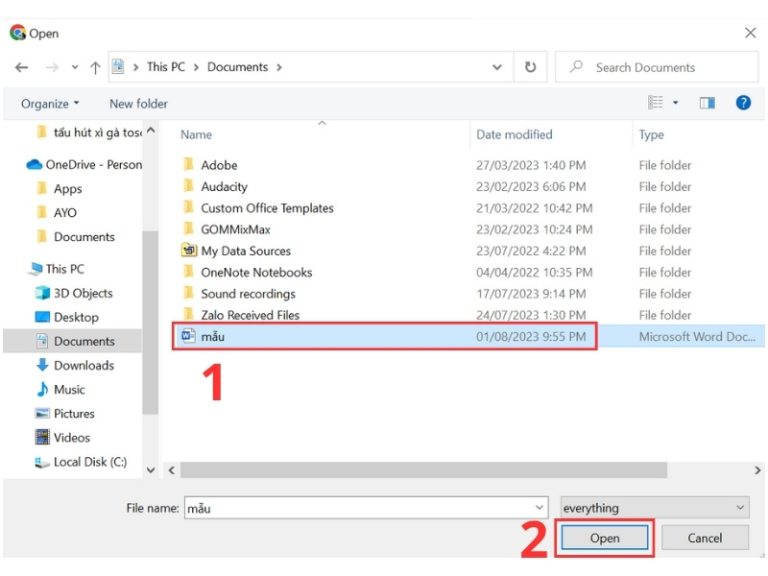This screenshot has width=768, height=576.
Task: Select This PC in the address path
Action: coord(166,67)
